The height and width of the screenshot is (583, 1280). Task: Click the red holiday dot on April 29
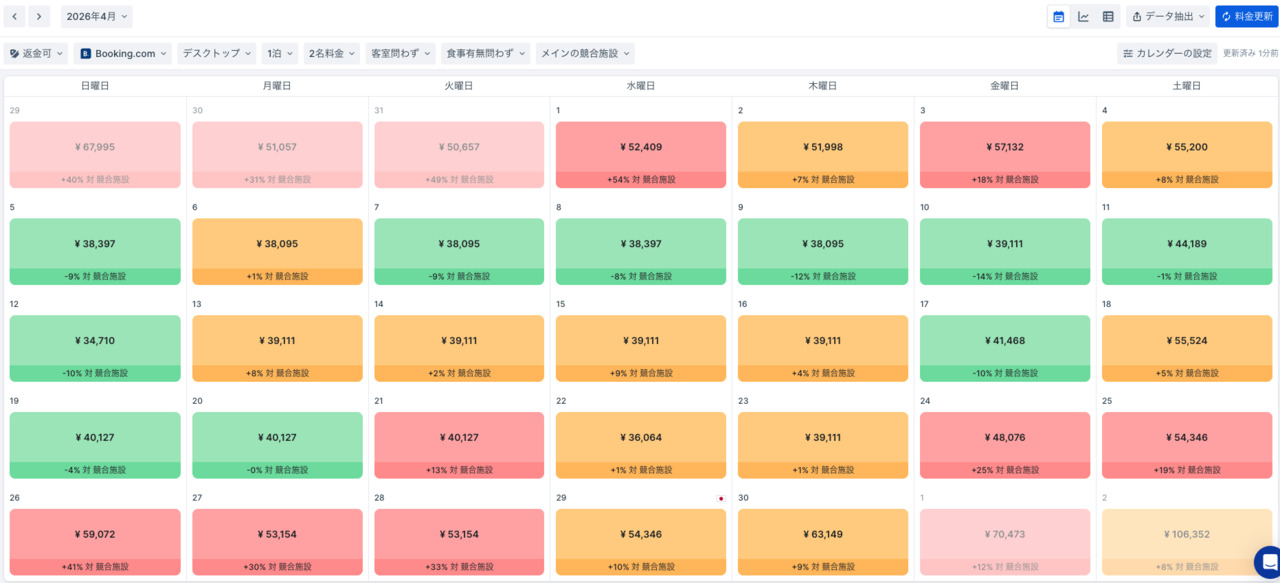720,498
